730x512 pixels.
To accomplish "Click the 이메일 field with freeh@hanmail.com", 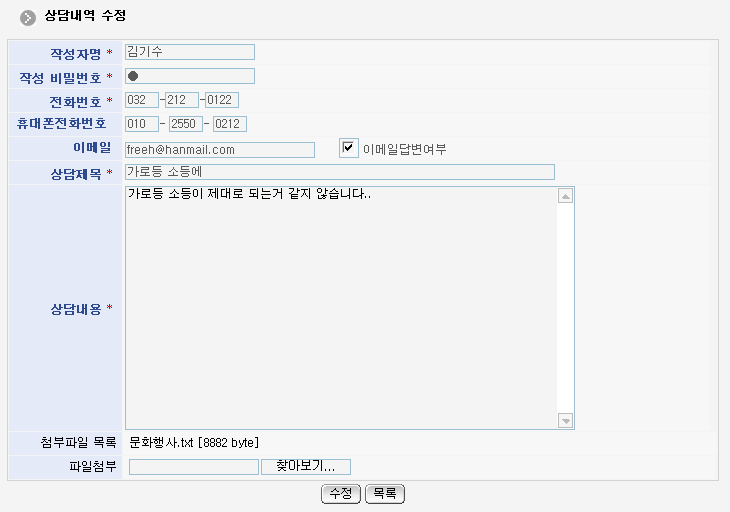I will (x=219, y=149).
